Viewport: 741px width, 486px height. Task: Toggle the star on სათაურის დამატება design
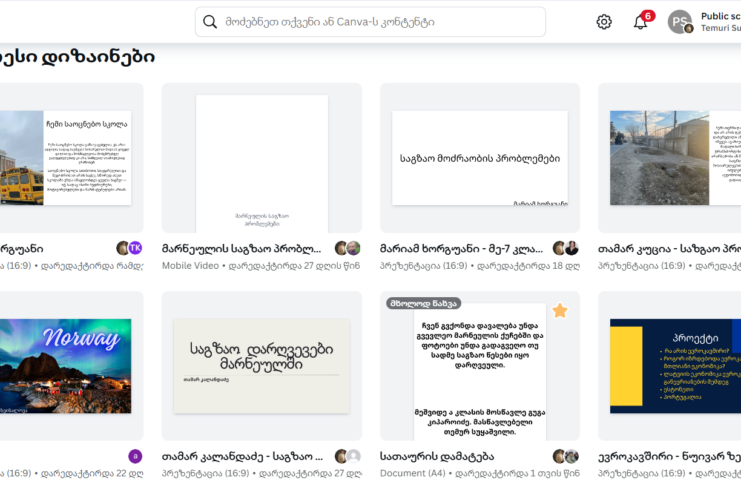pos(560,311)
